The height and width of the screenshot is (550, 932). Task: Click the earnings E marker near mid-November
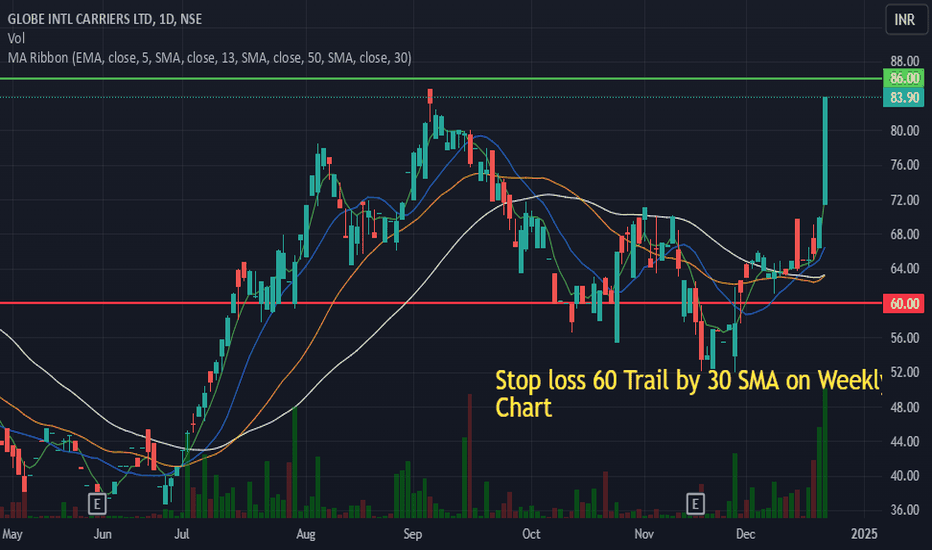pyautogui.click(x=695, y=504)
